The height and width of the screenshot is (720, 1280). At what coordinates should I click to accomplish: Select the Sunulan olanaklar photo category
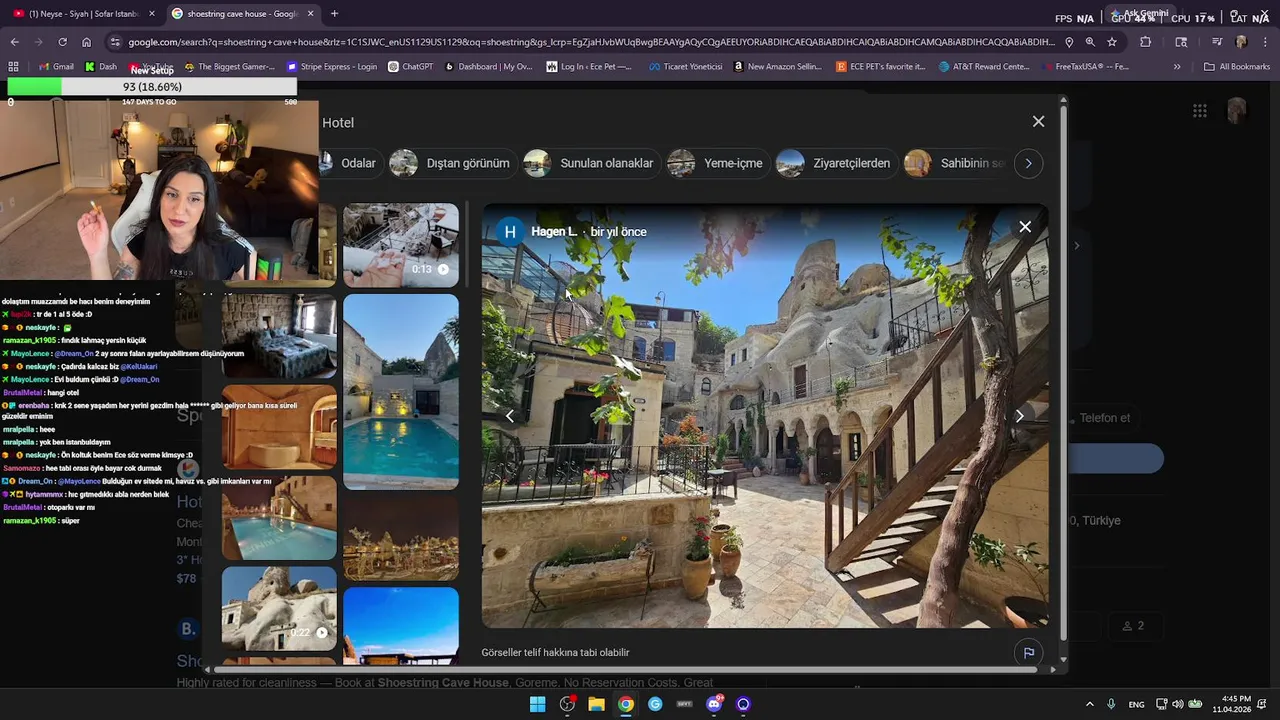(x=592, y=163)
